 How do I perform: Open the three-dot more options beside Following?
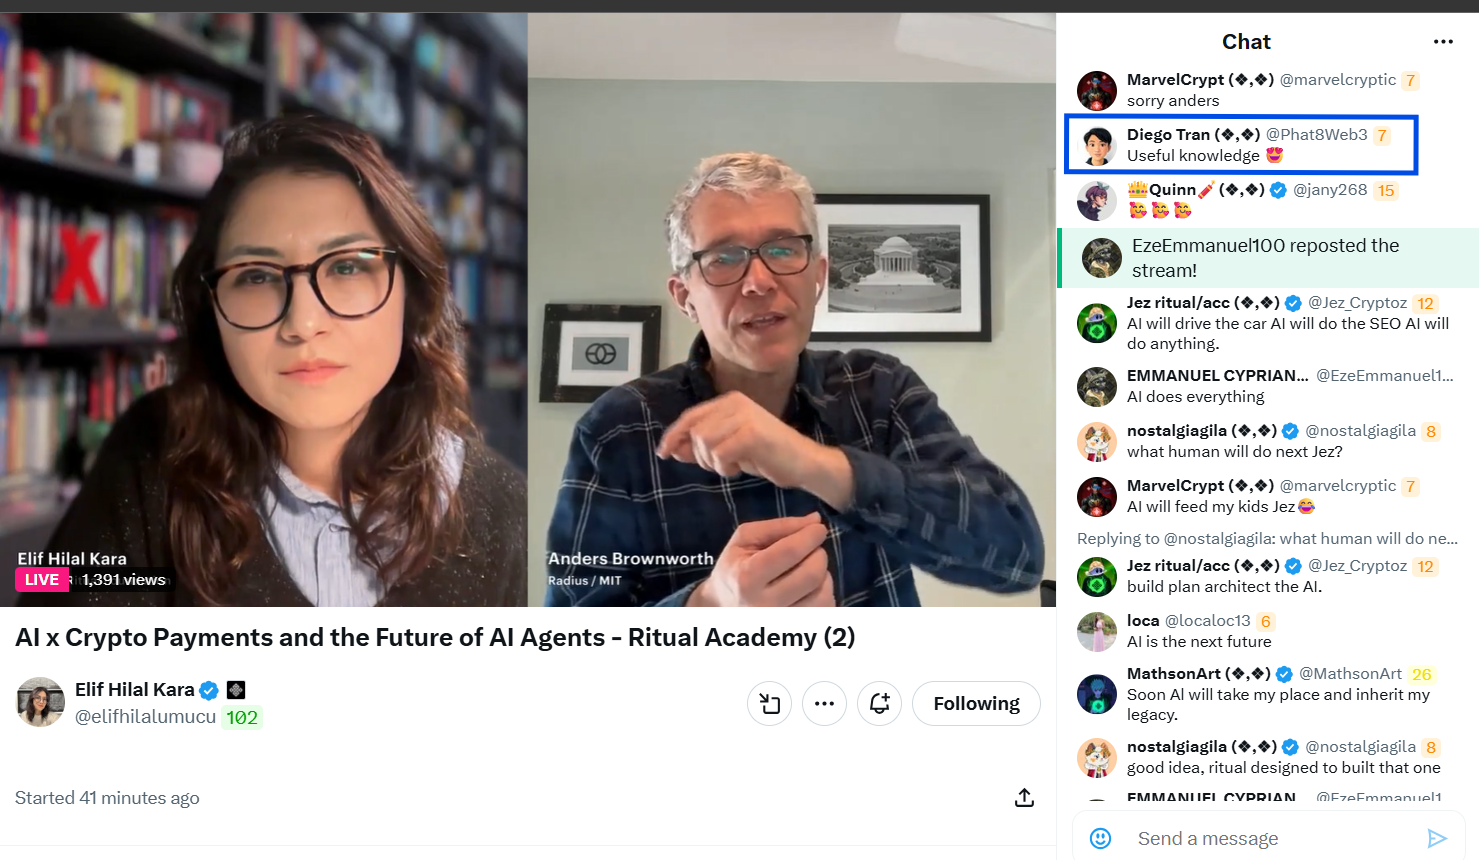point(824,704)
